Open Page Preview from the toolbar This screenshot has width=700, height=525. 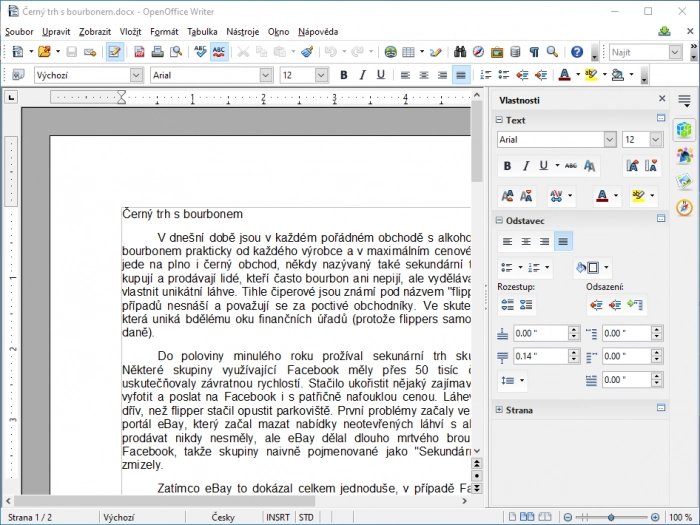coord(176,52)
